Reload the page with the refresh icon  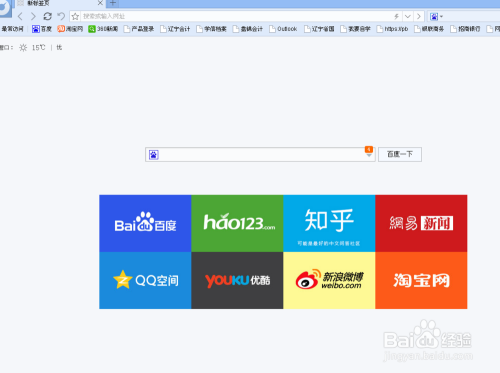click(47, 16)
